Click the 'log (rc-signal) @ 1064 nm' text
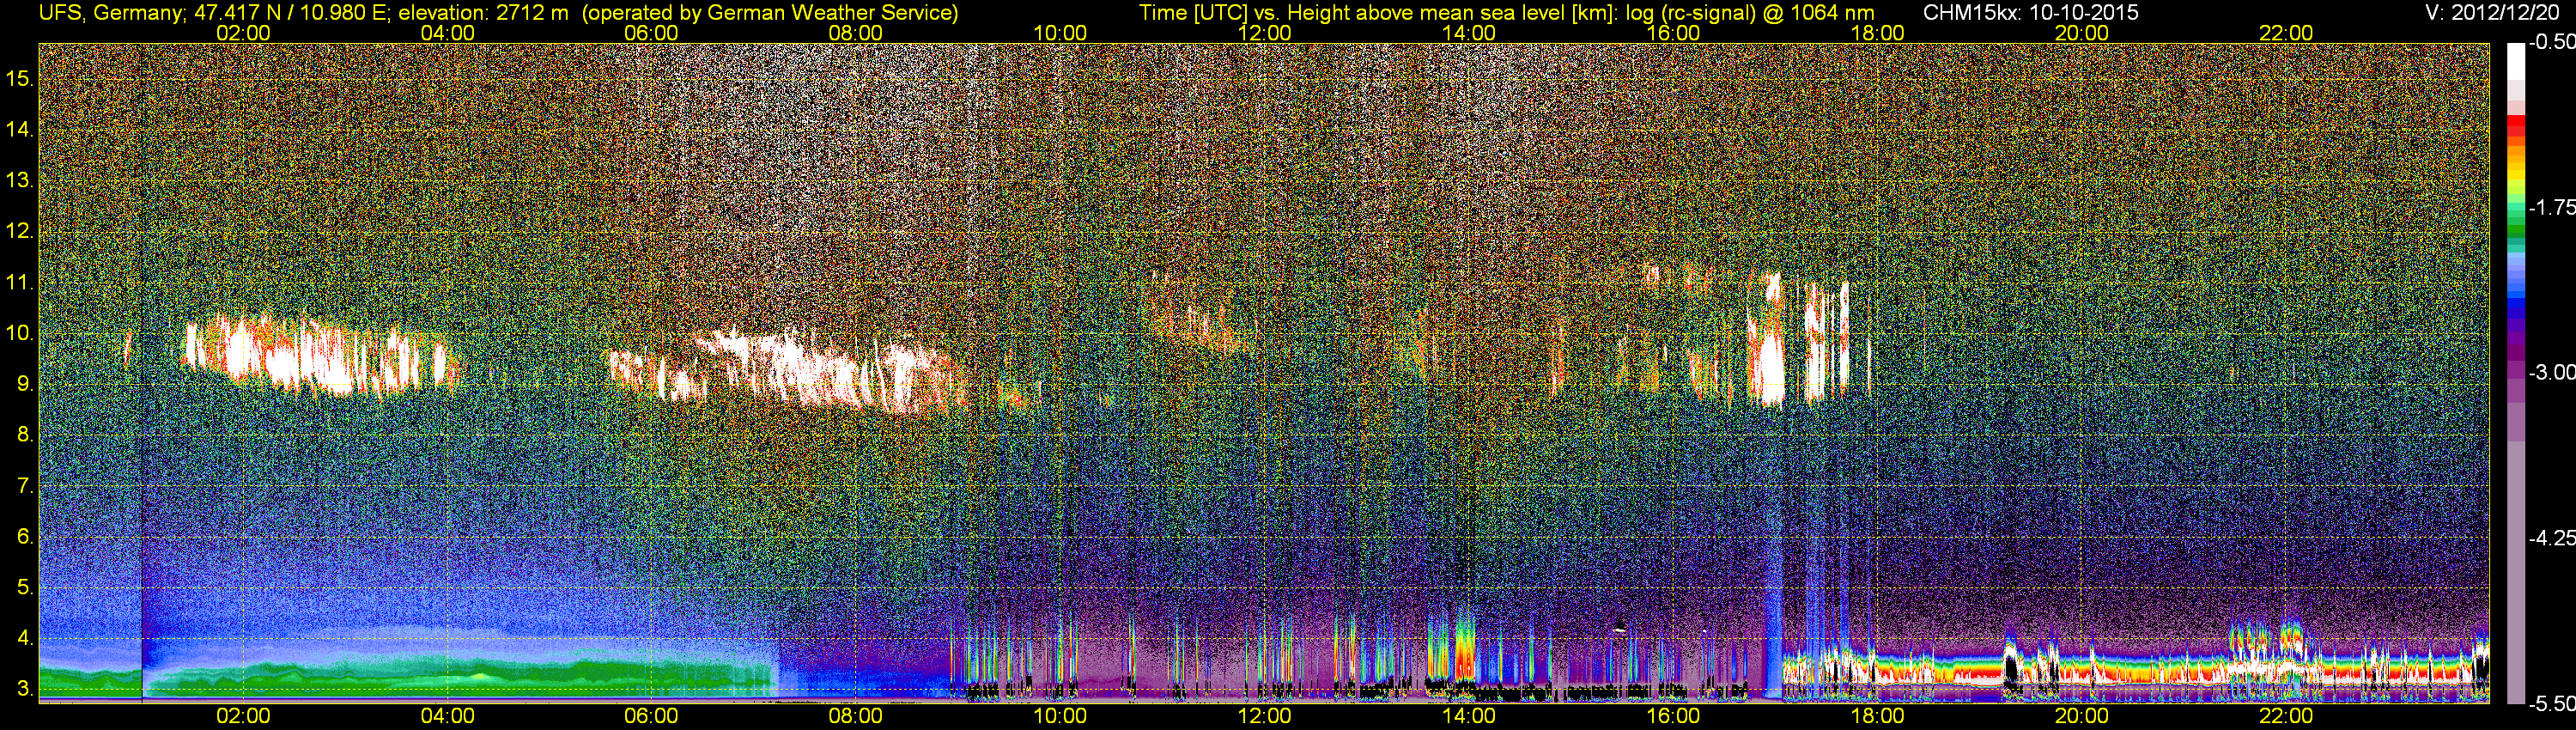2576x730 pixels. click(1750, 13)
